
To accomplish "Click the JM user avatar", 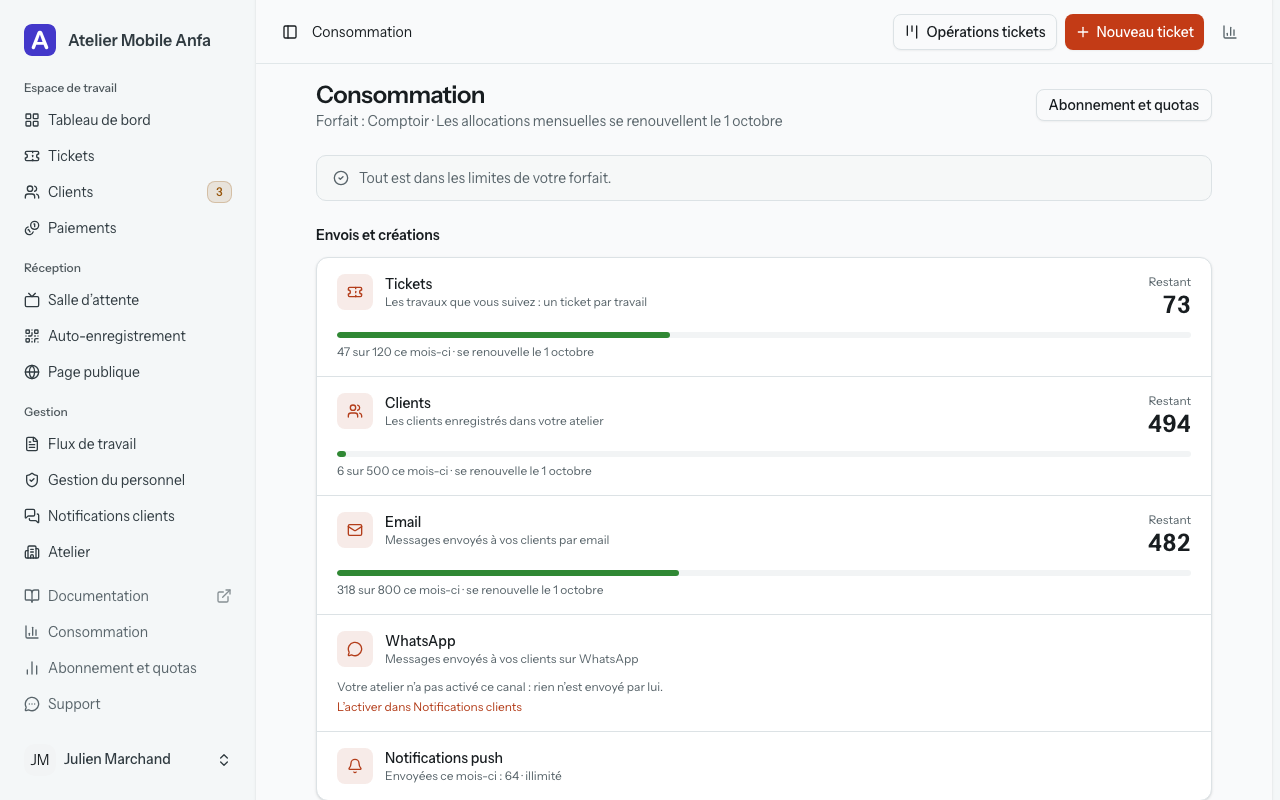I will [x=40, y=760].
